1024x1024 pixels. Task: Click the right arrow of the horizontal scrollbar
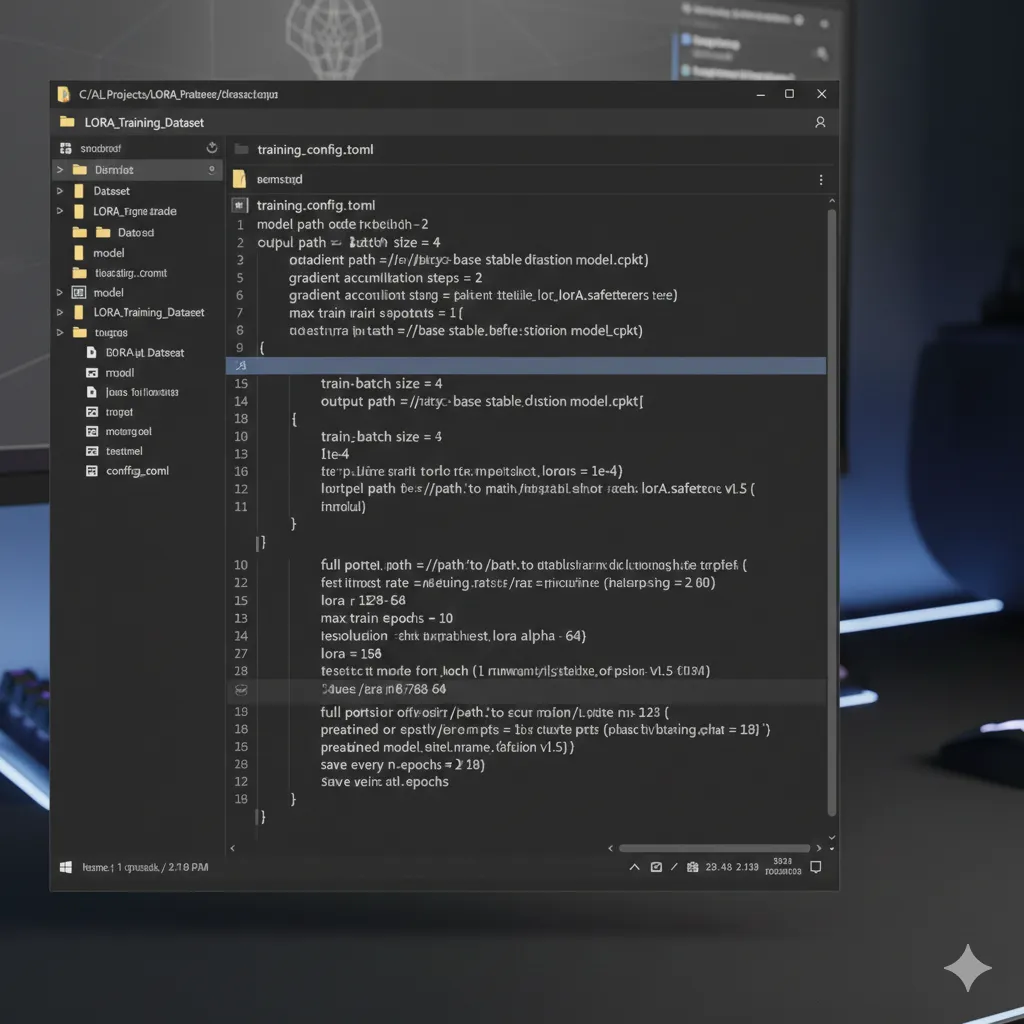(819, 848)
